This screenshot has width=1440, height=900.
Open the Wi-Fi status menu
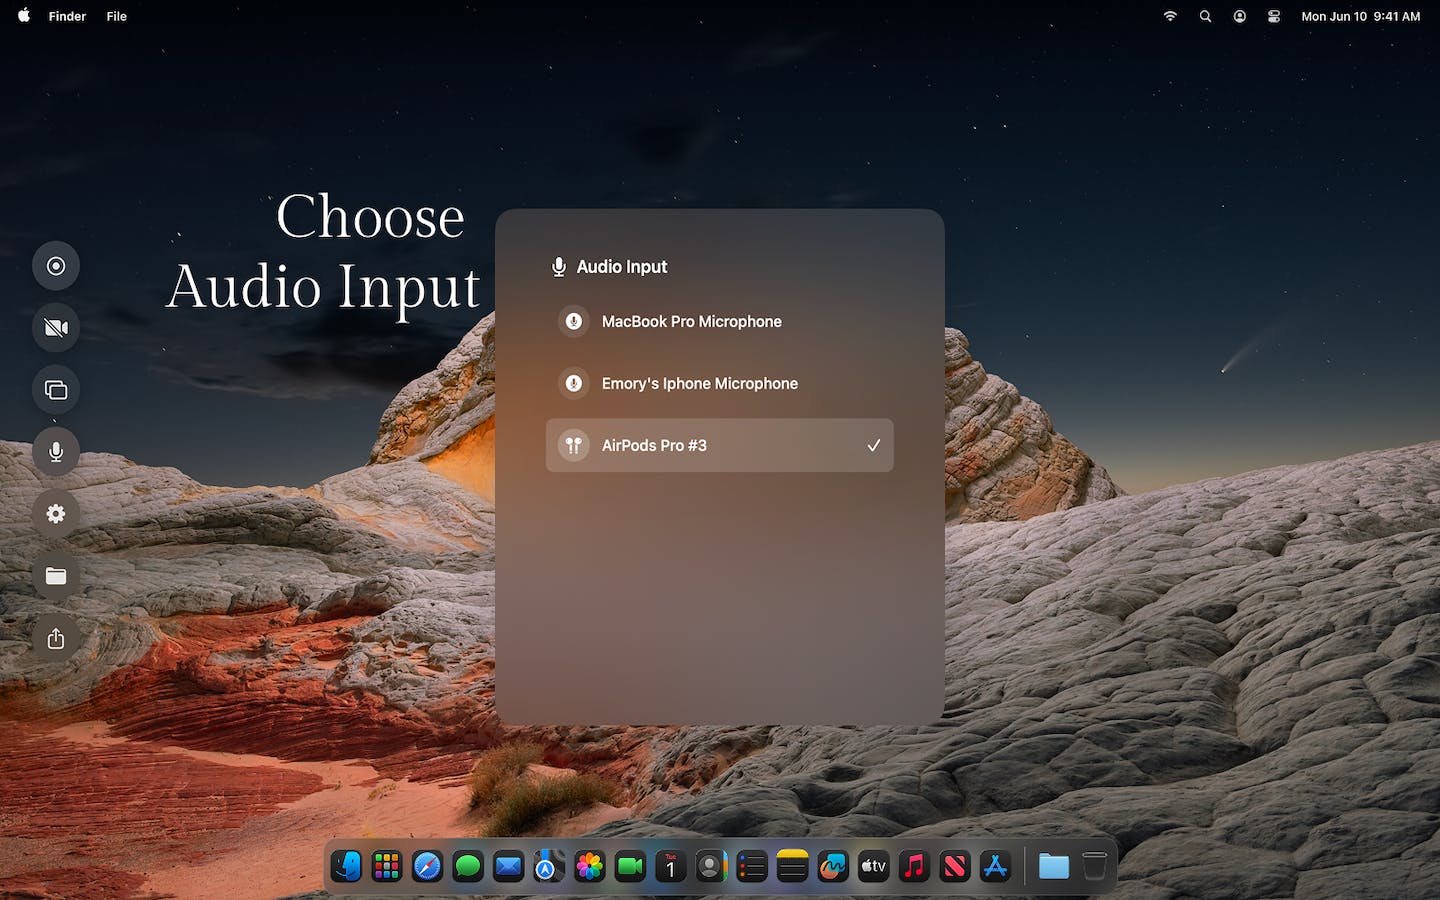point(1170,16)
